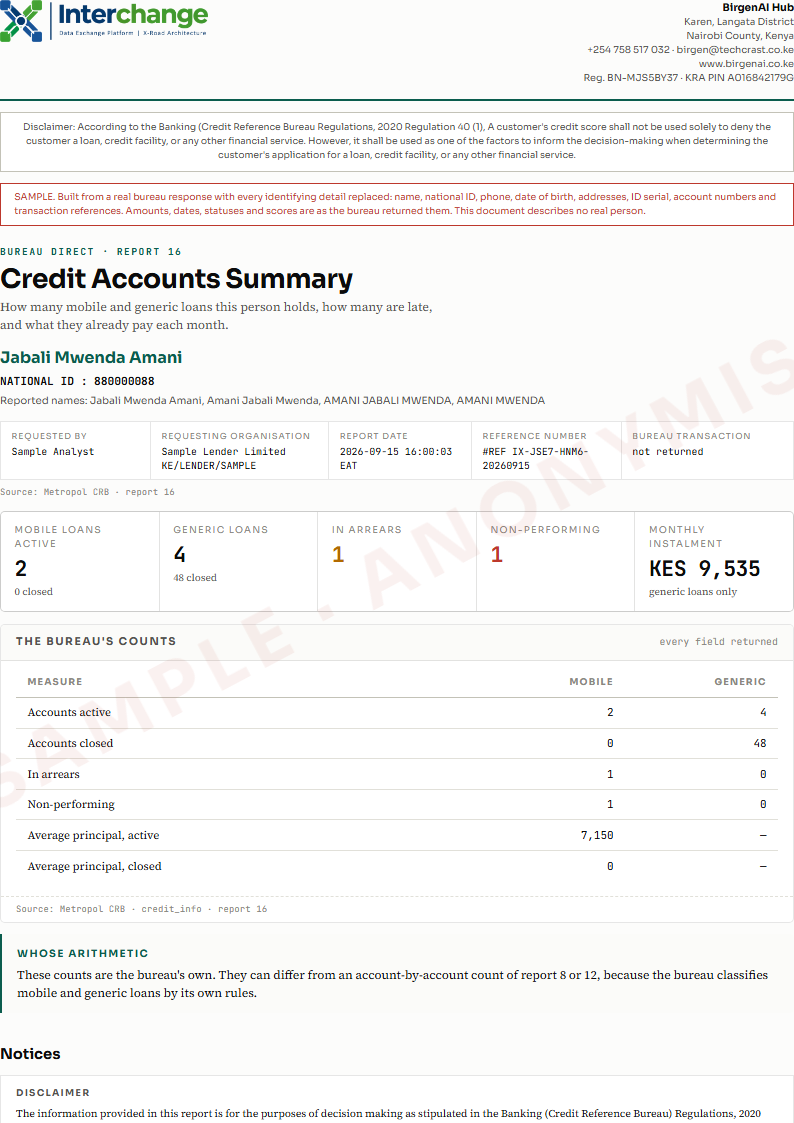Click the '0 closed' note in Mobile Loans
This screenshot has height=1123, width=794.
[x=34, y=592]
